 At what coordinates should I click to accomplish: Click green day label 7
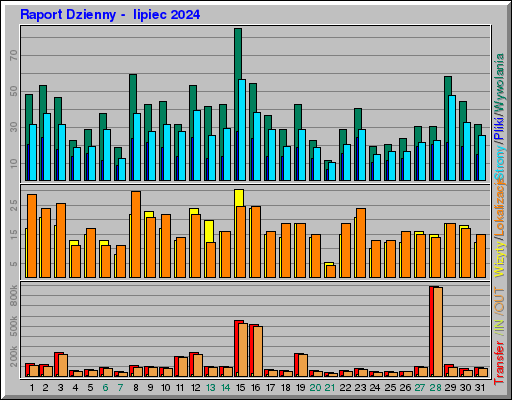pos(120,388)
